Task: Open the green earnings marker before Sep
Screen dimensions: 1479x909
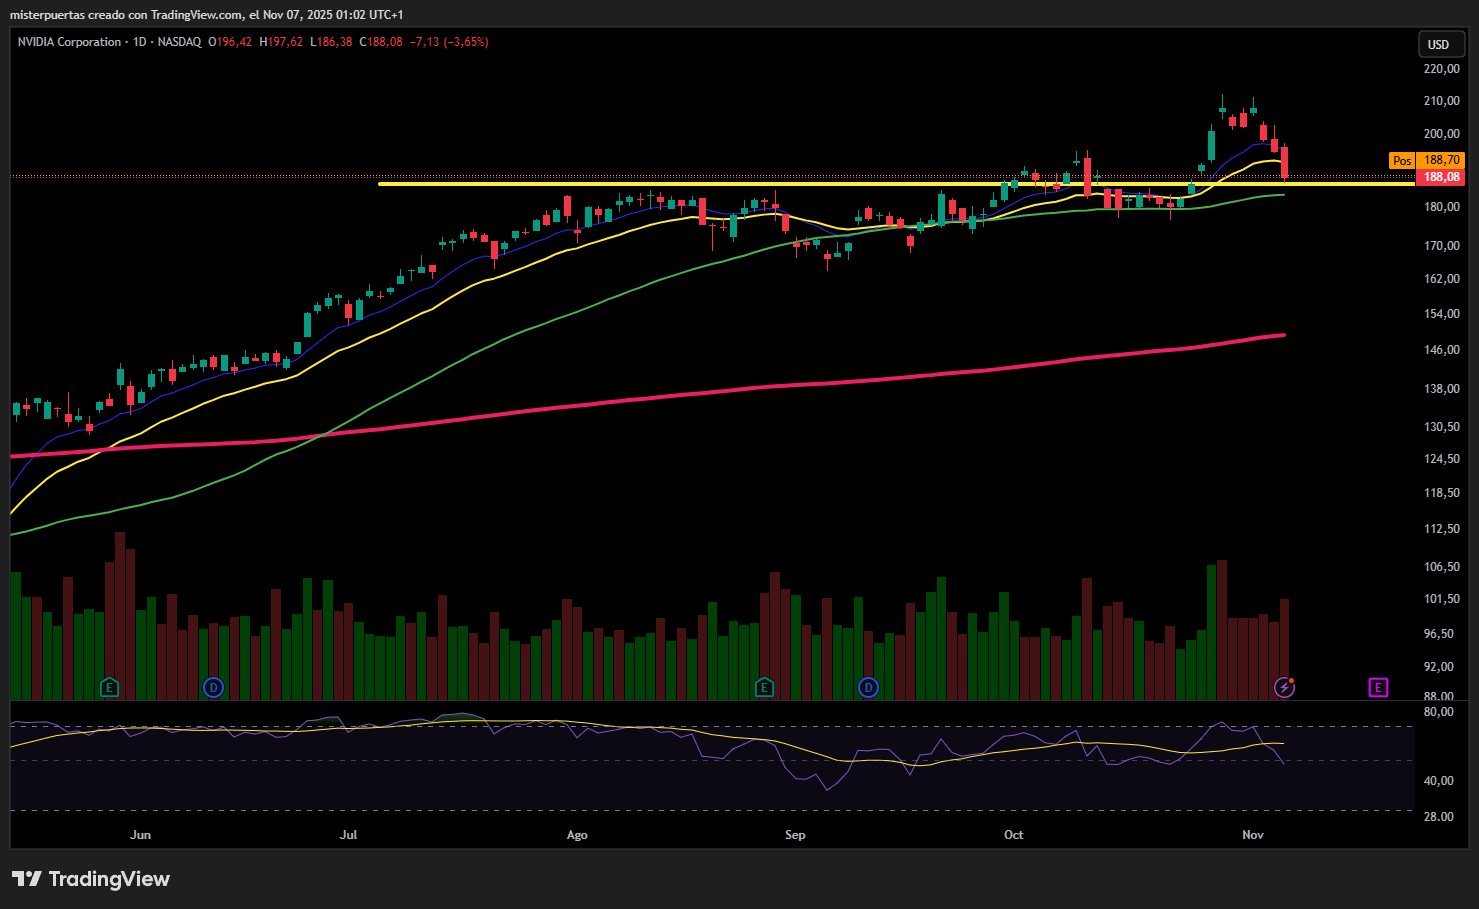Action: [764, 687]
